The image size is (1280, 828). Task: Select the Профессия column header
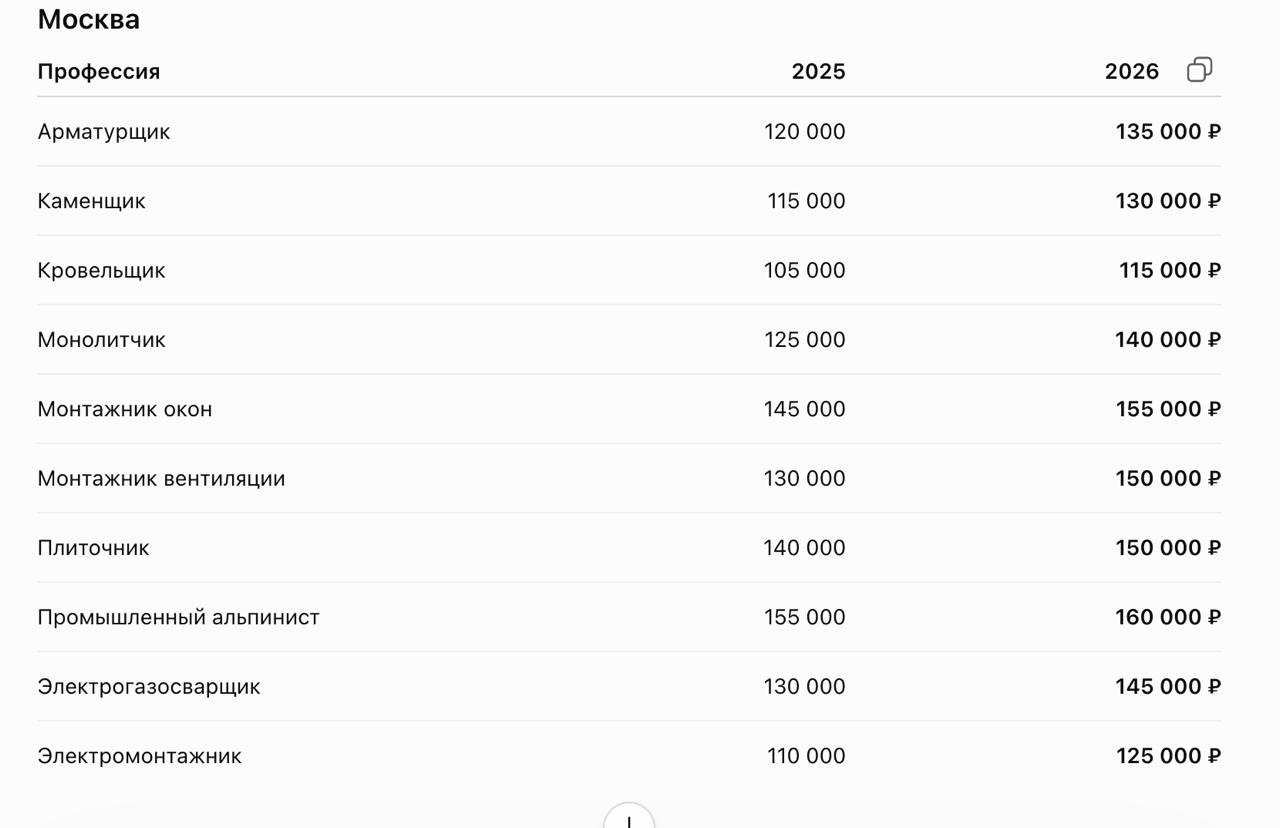coord(99,71)
